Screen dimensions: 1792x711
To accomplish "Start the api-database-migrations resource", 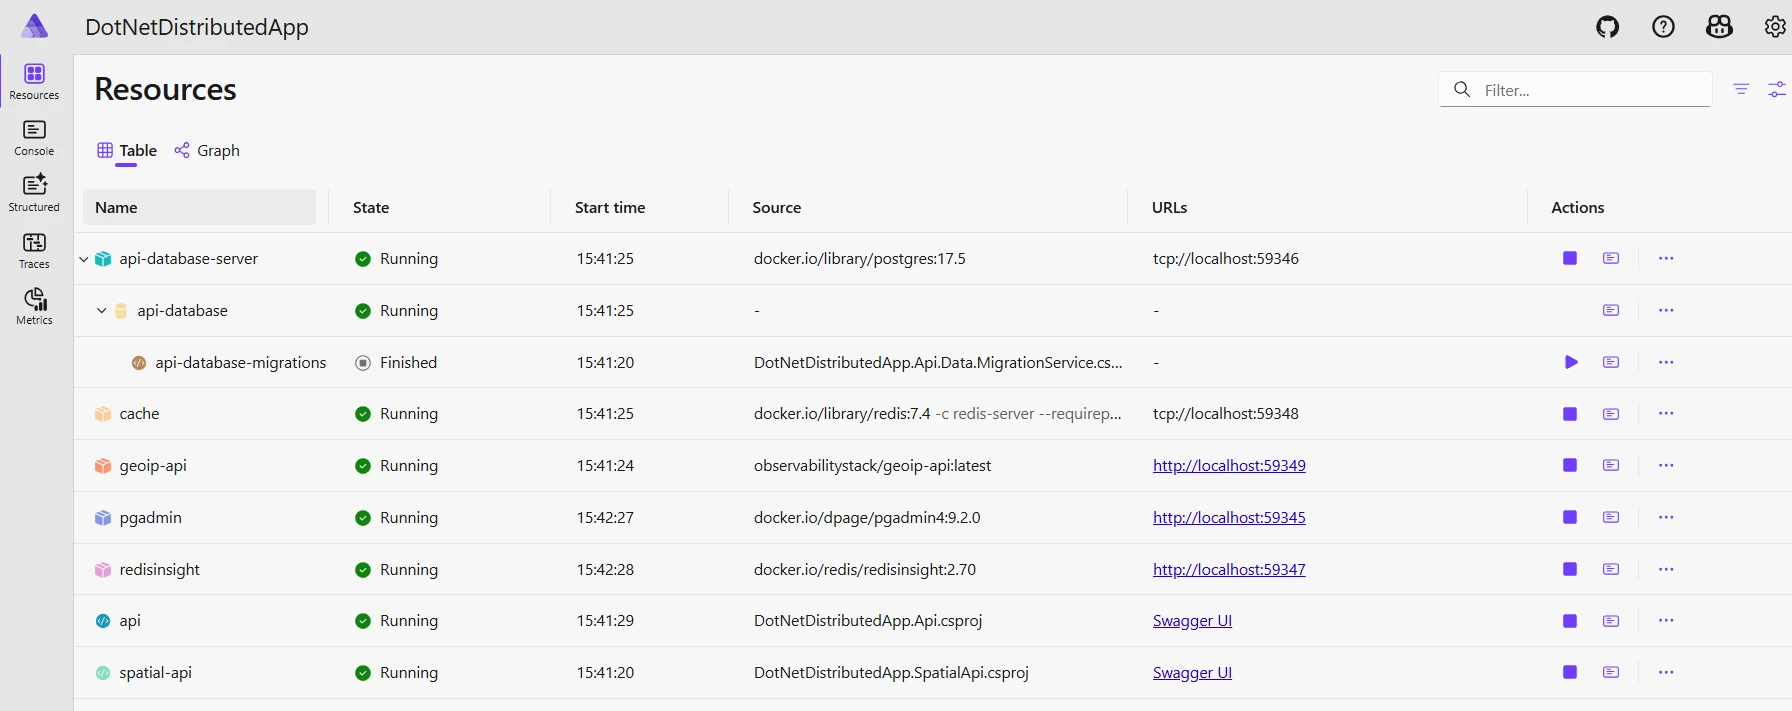I will [1571, 362].
